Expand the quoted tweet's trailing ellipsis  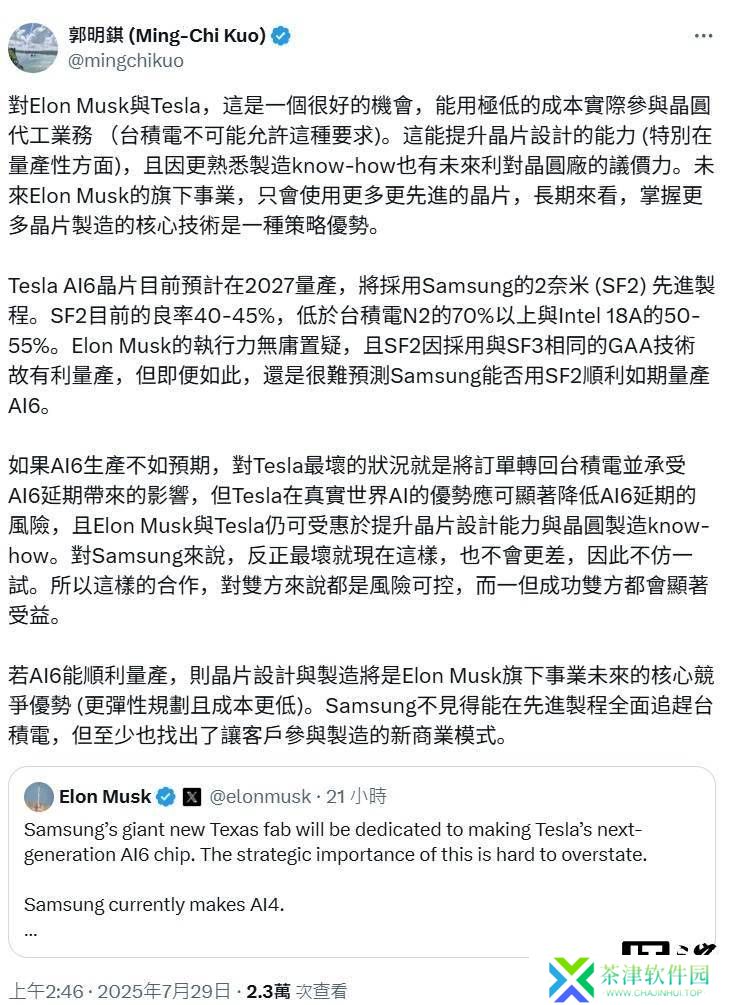[x=31, y=934]
